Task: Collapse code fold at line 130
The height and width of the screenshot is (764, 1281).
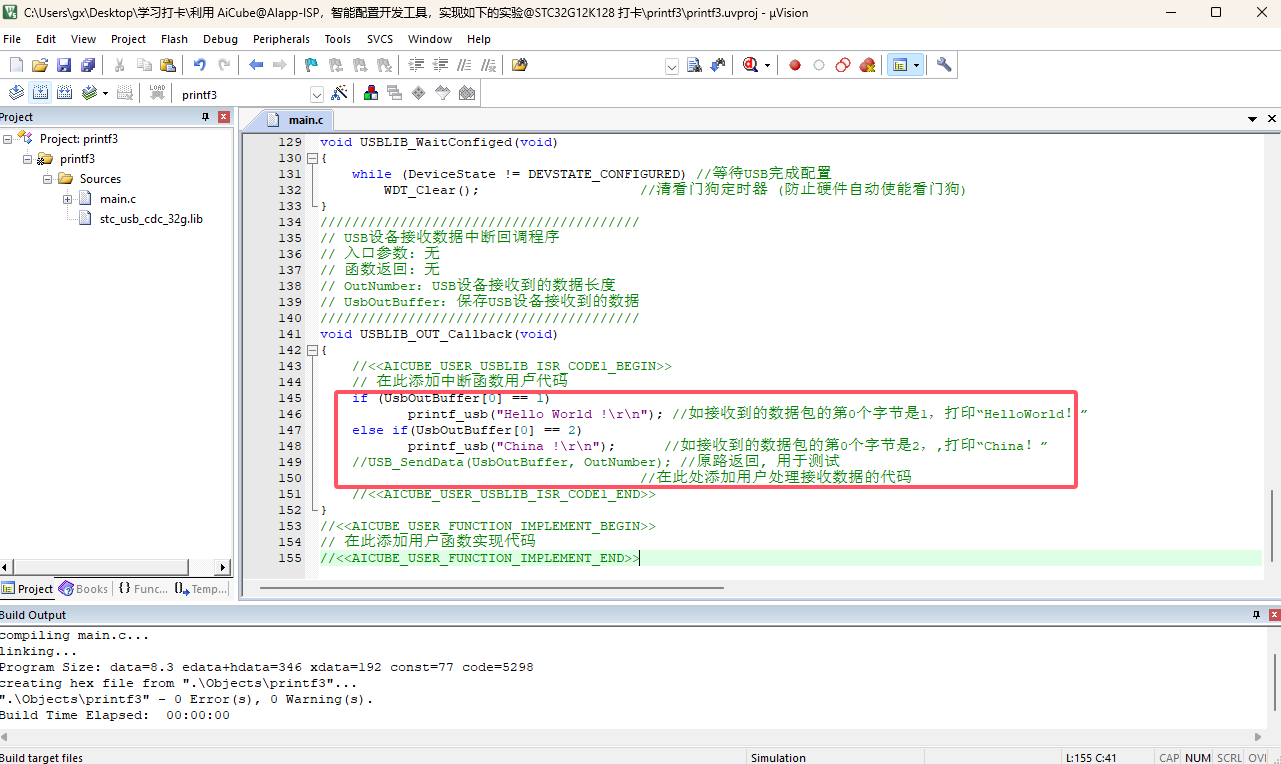Action: click(311, 158)
